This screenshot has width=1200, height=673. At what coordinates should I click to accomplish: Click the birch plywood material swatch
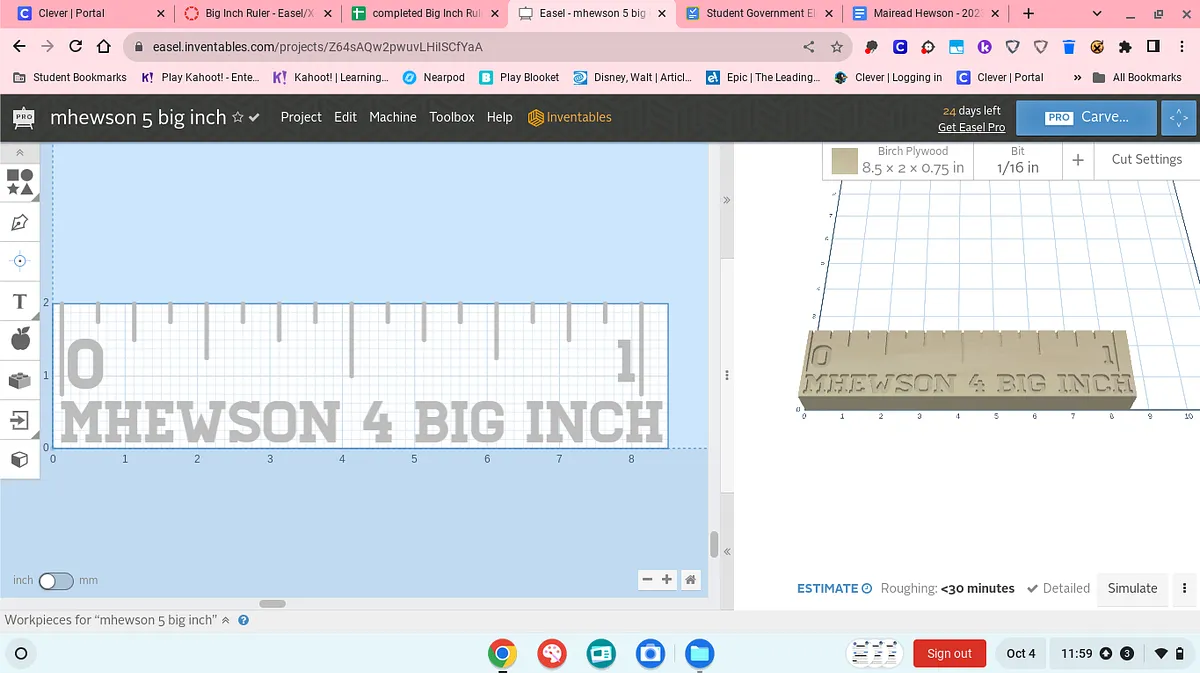[x=845, y=160]
